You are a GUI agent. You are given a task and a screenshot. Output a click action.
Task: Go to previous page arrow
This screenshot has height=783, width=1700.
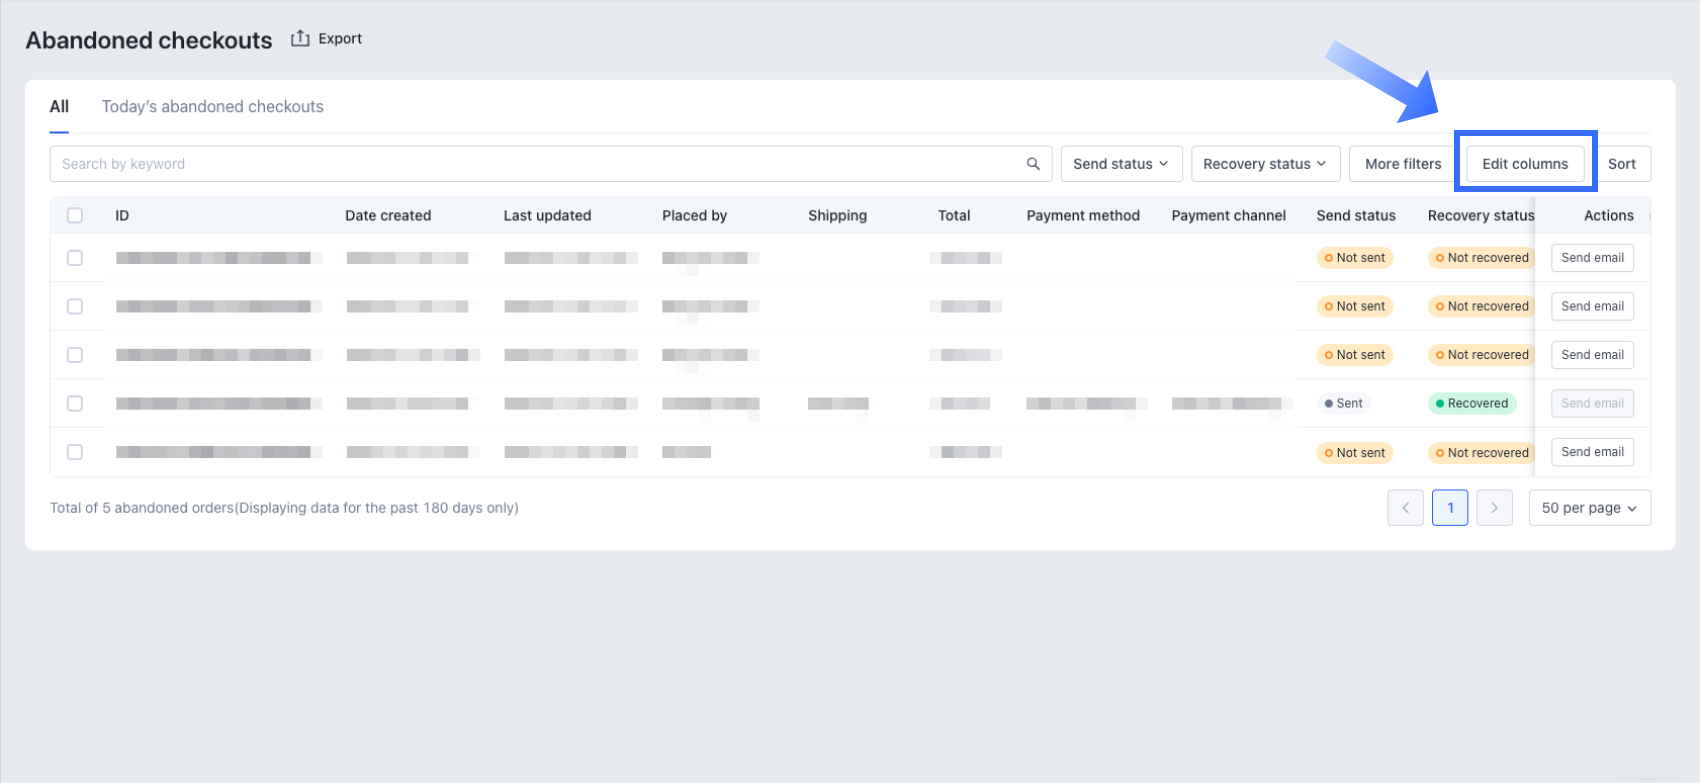pyautogui.click(x=1405, y=508)
